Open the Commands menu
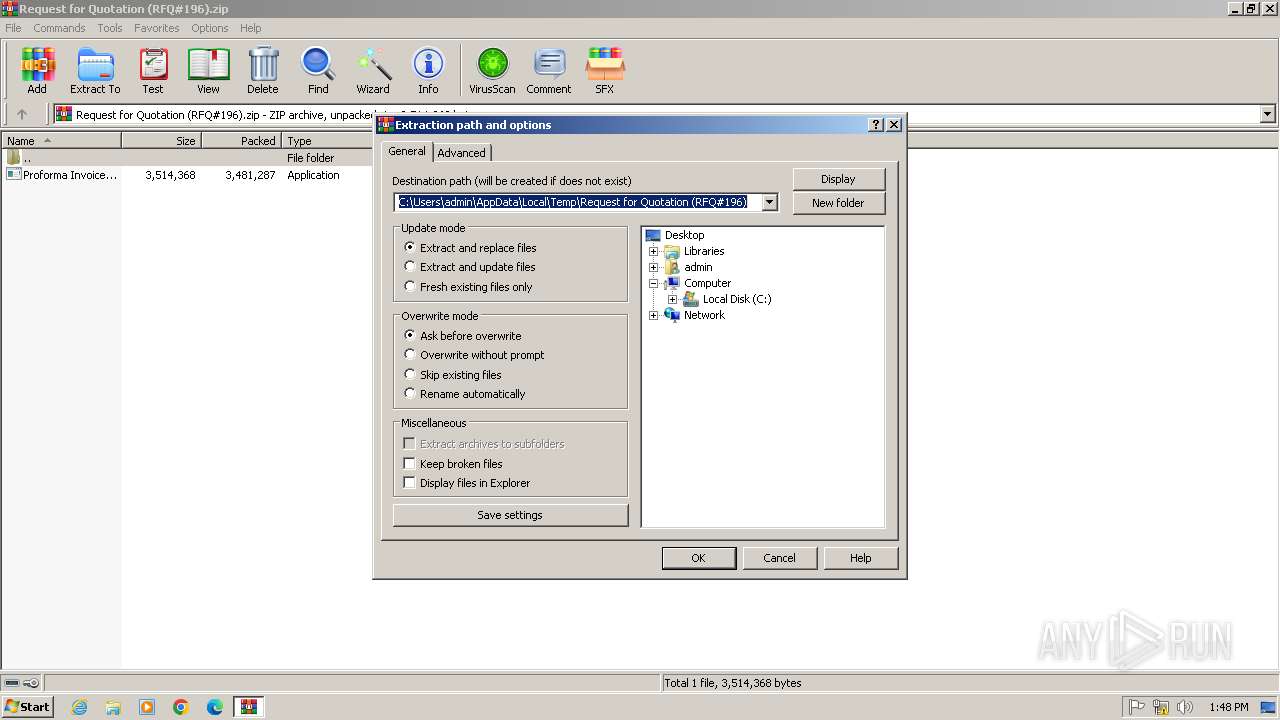Image resolution: width=1280 pixels, height=720 pixels. (x=59, y=28)
